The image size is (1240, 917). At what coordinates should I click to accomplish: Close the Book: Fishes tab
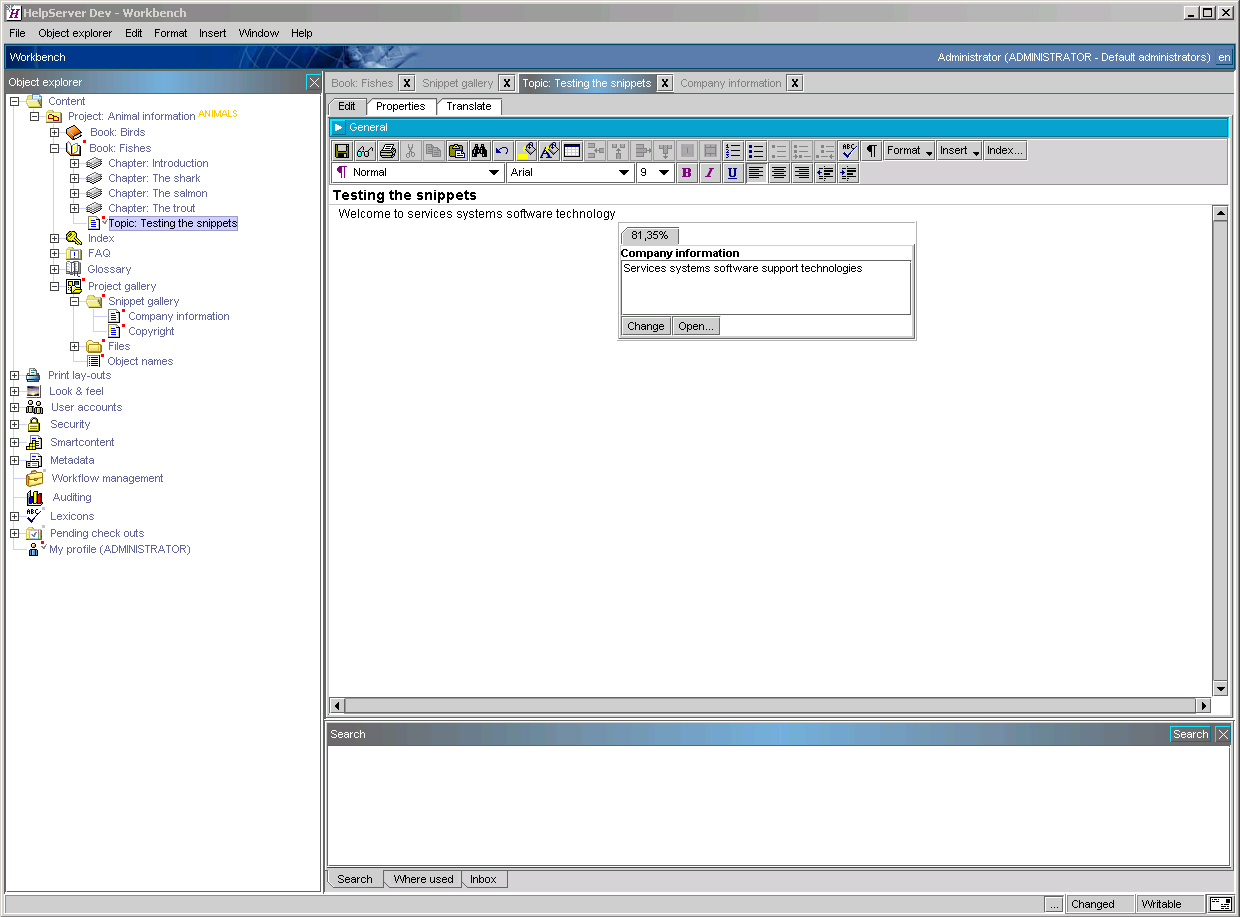pos(406,83)
